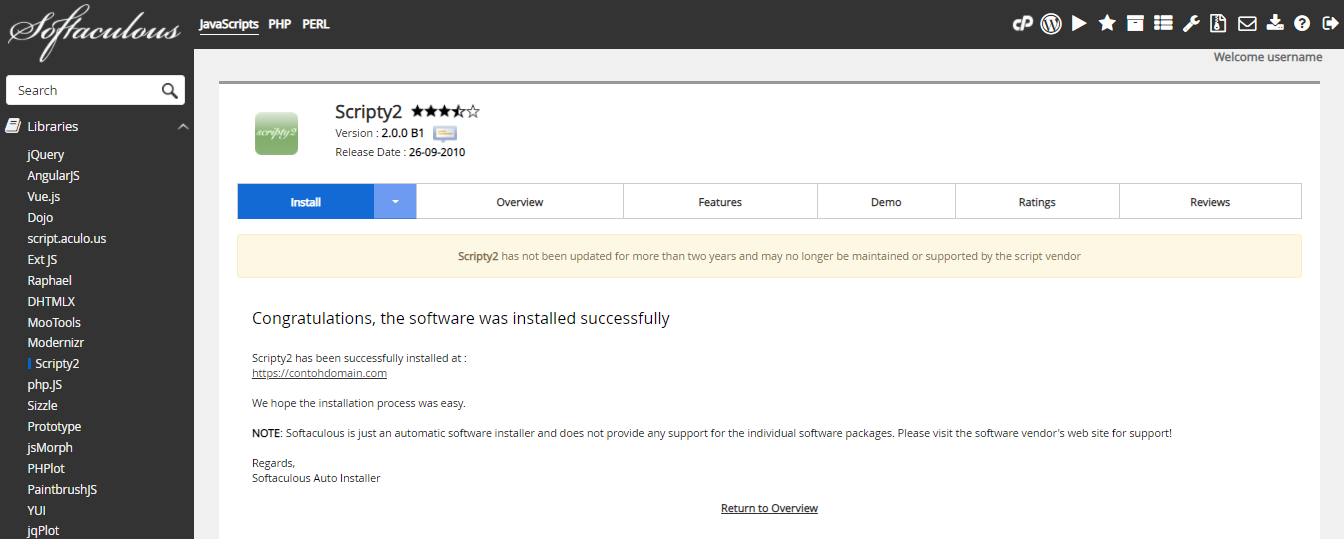Click the yellow outdated-script warning notice
Screen dimensions: 1344x539
coord(769,256)
